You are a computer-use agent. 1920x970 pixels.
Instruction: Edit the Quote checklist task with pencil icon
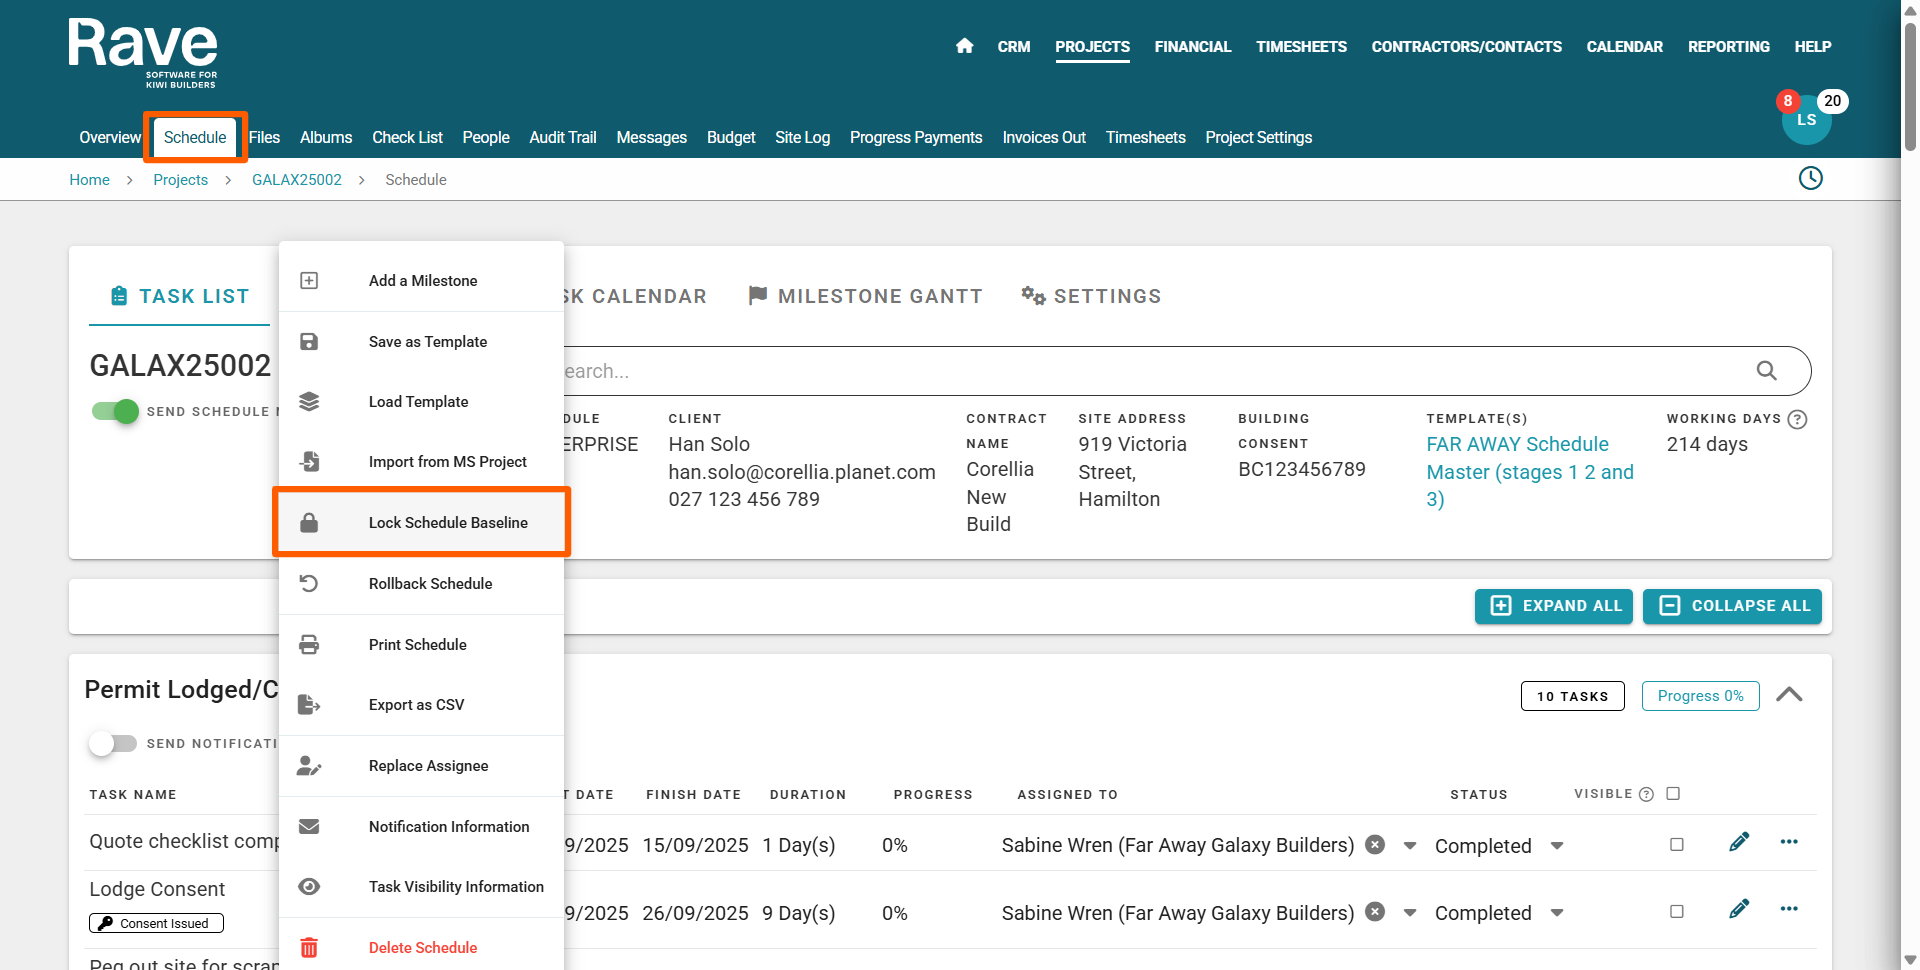point(1739,843)
